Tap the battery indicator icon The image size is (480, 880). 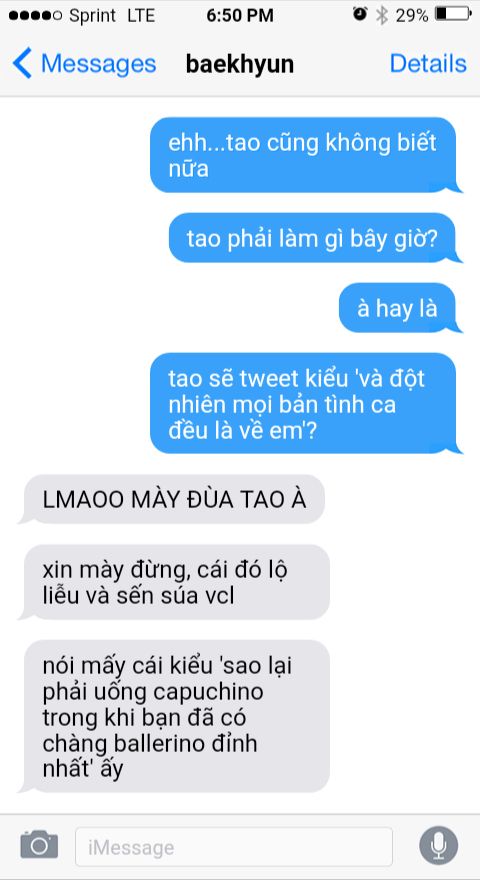coord(454,14)
